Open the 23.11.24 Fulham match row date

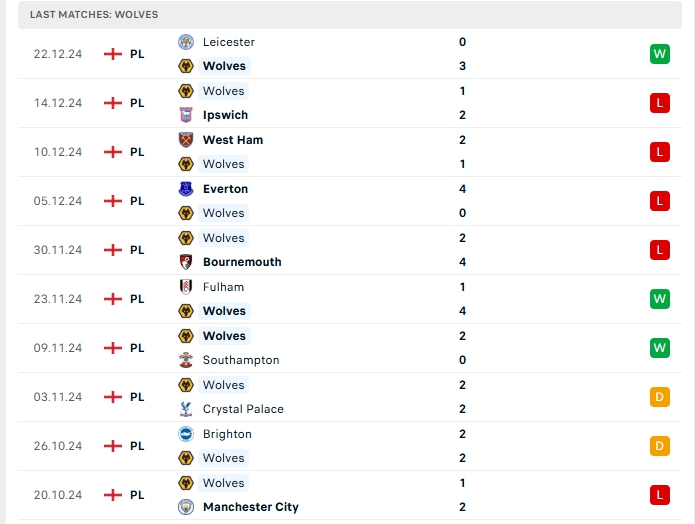57,299
